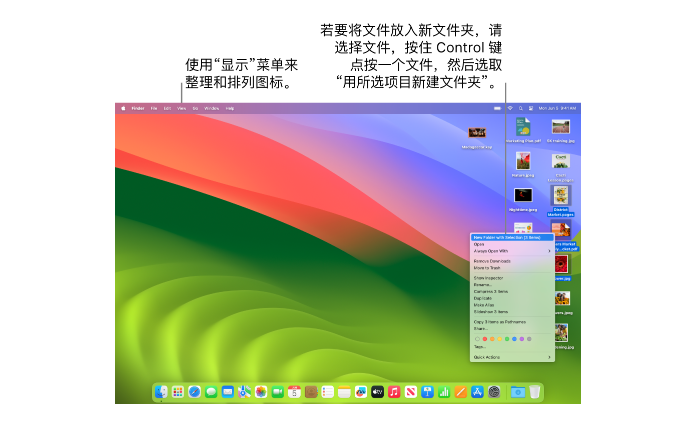690x433 pixels.
Task: Open the View menu
Action: (x=182, y=108)
